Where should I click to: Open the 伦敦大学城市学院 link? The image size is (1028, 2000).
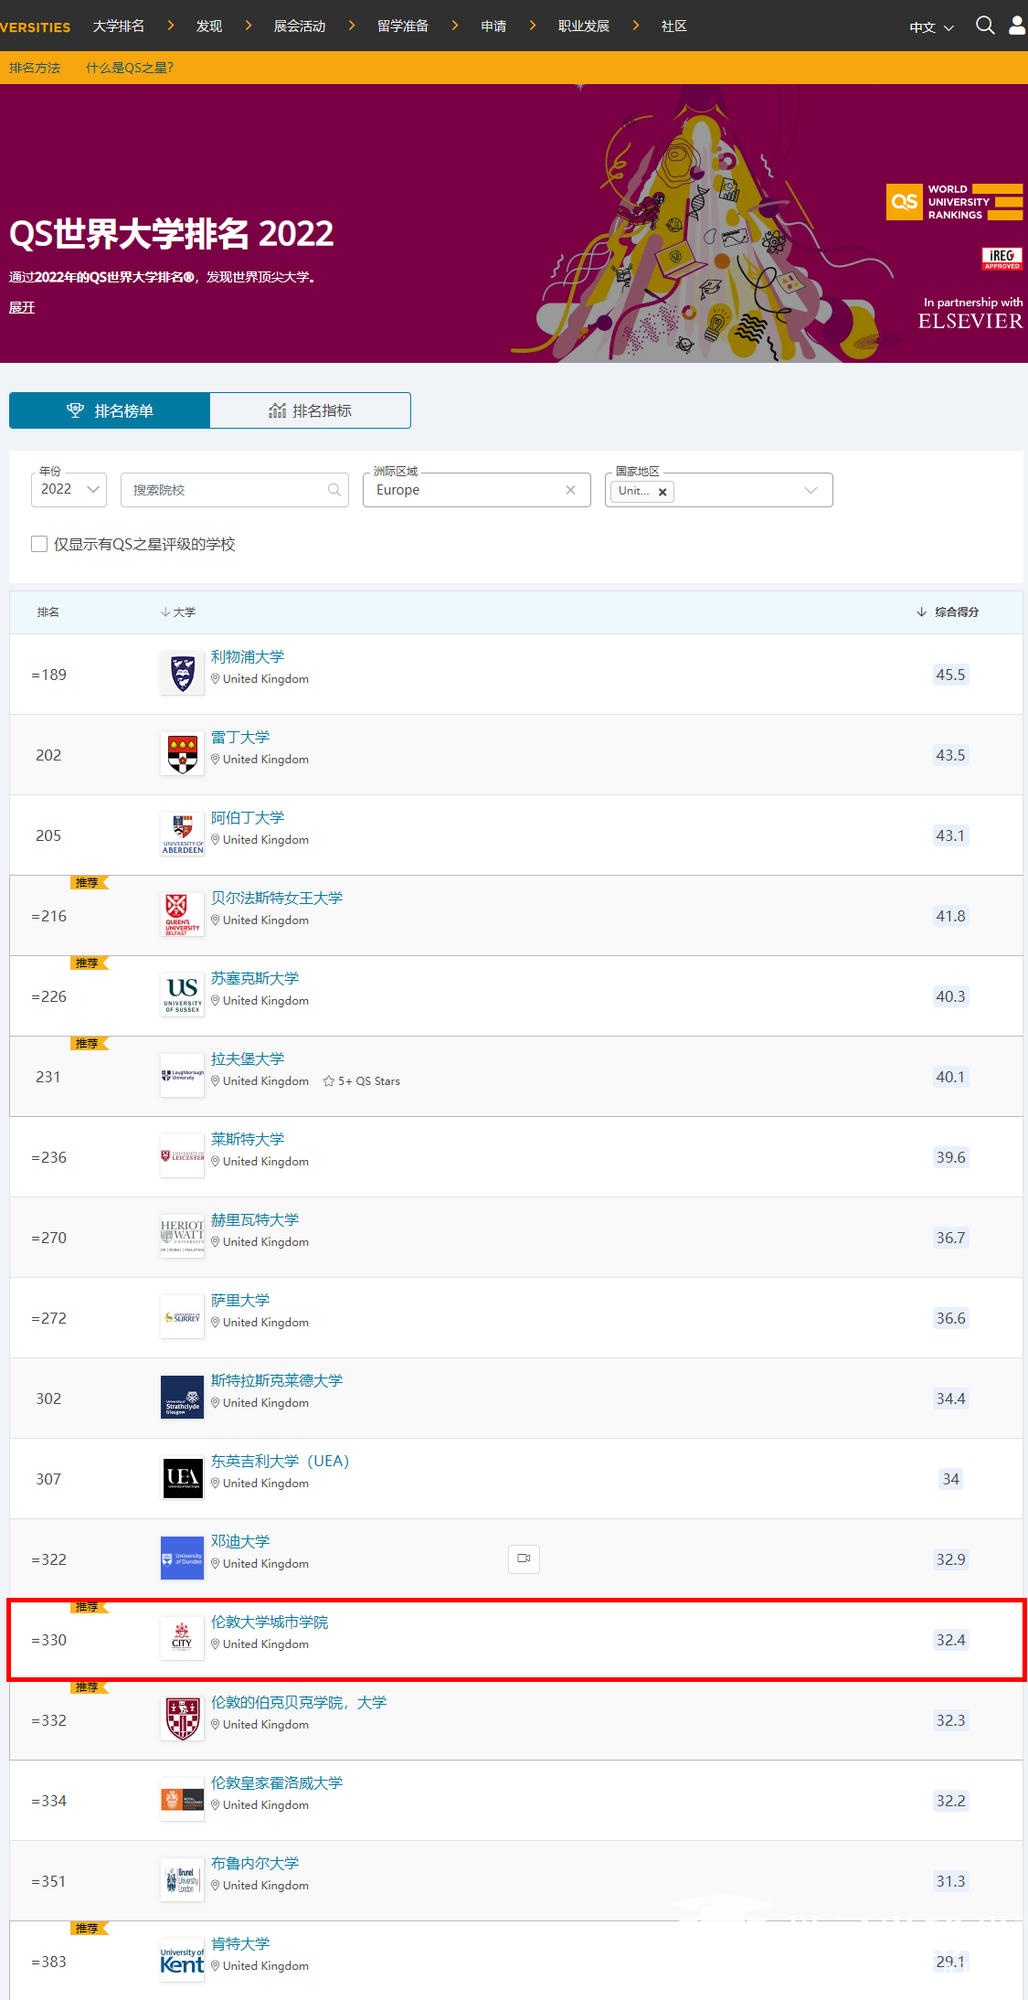pos(270,1622)
